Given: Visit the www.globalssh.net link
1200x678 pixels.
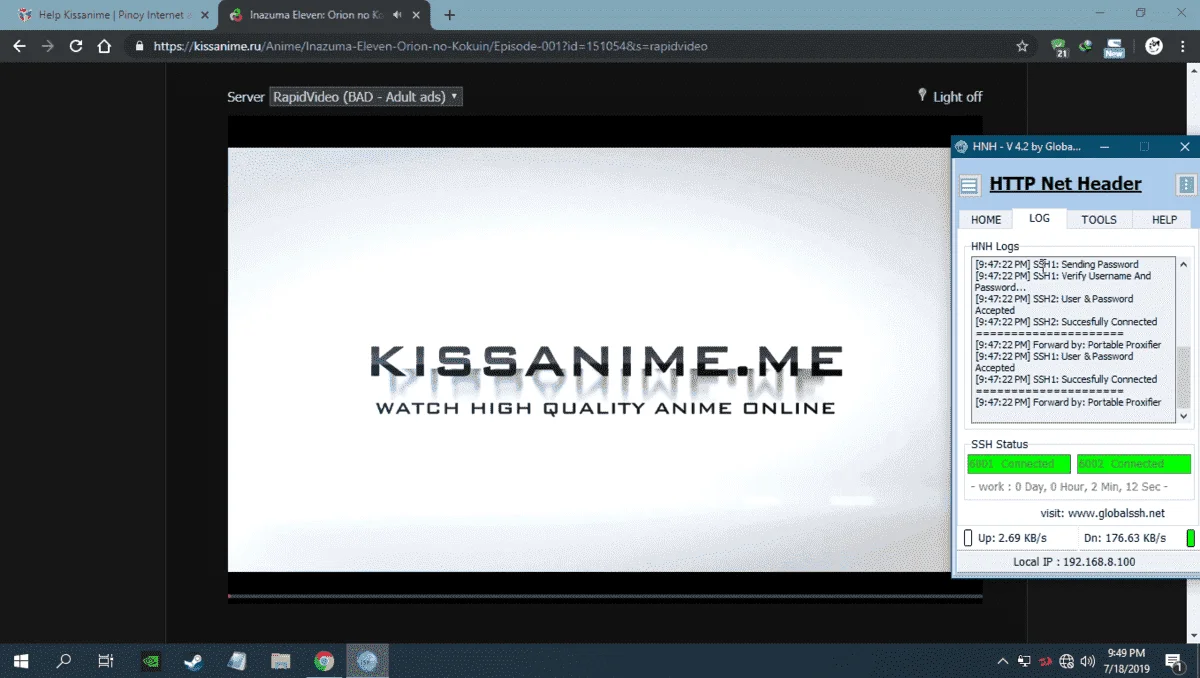Looking at the screenshot, I should click(x=1116, y=513).
